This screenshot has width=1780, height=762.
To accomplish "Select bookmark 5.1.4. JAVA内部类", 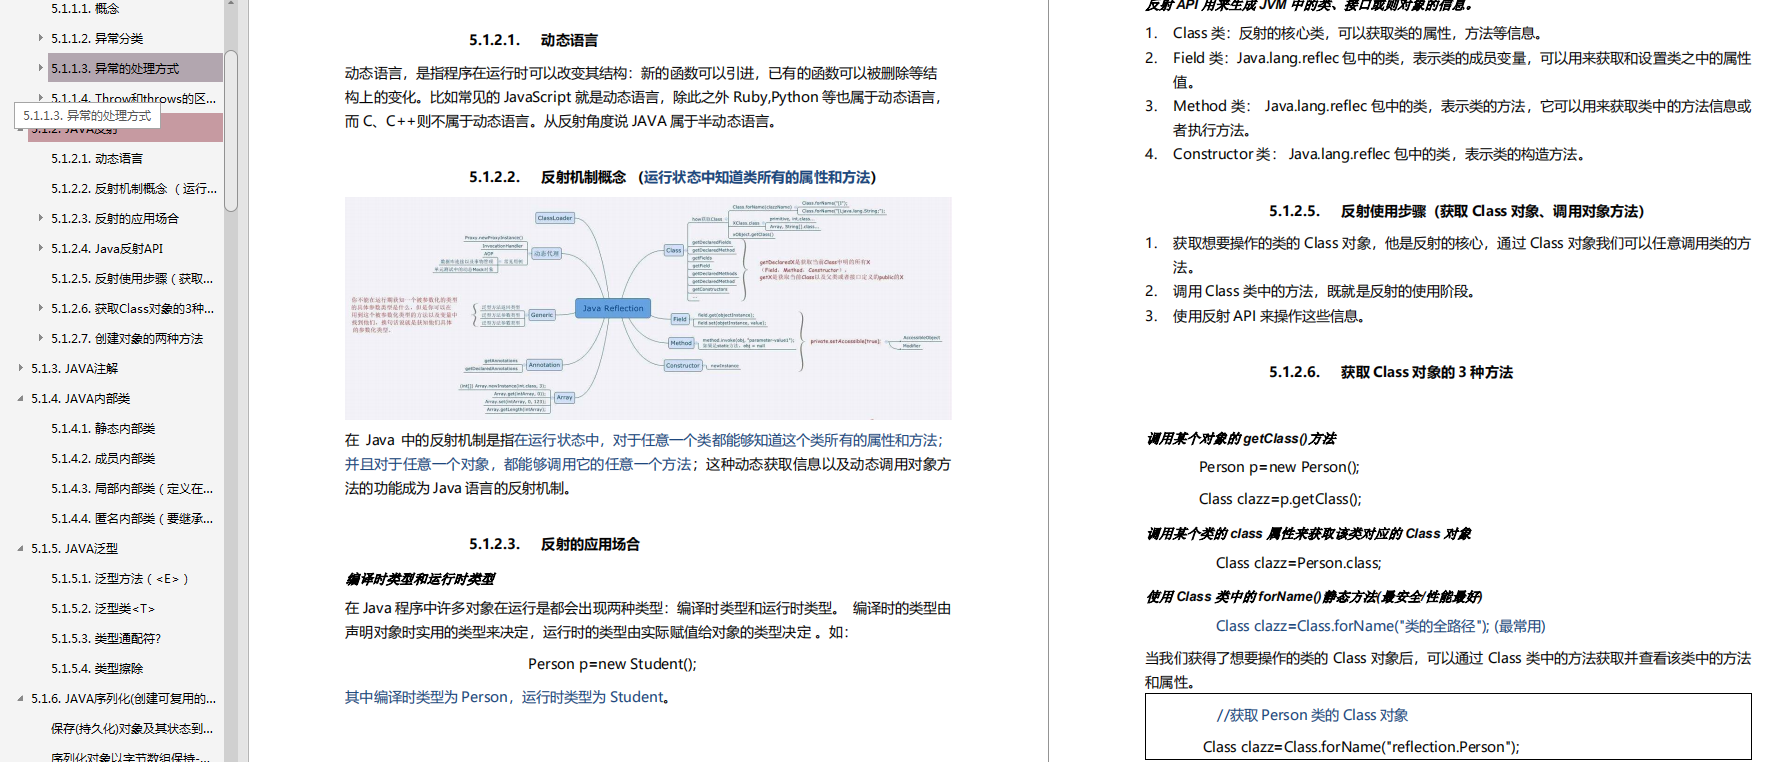I will [x=80, y=398].
